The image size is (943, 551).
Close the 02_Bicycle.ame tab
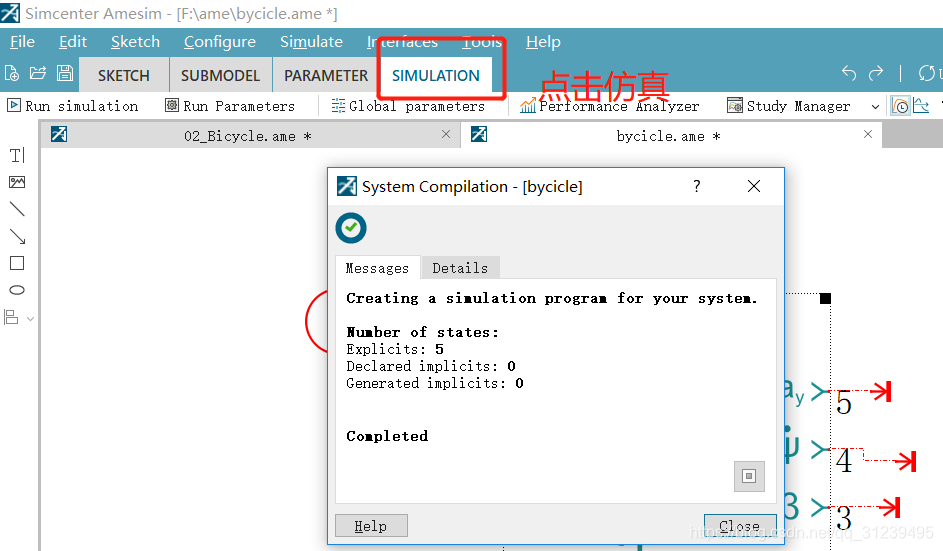point(446,134)
